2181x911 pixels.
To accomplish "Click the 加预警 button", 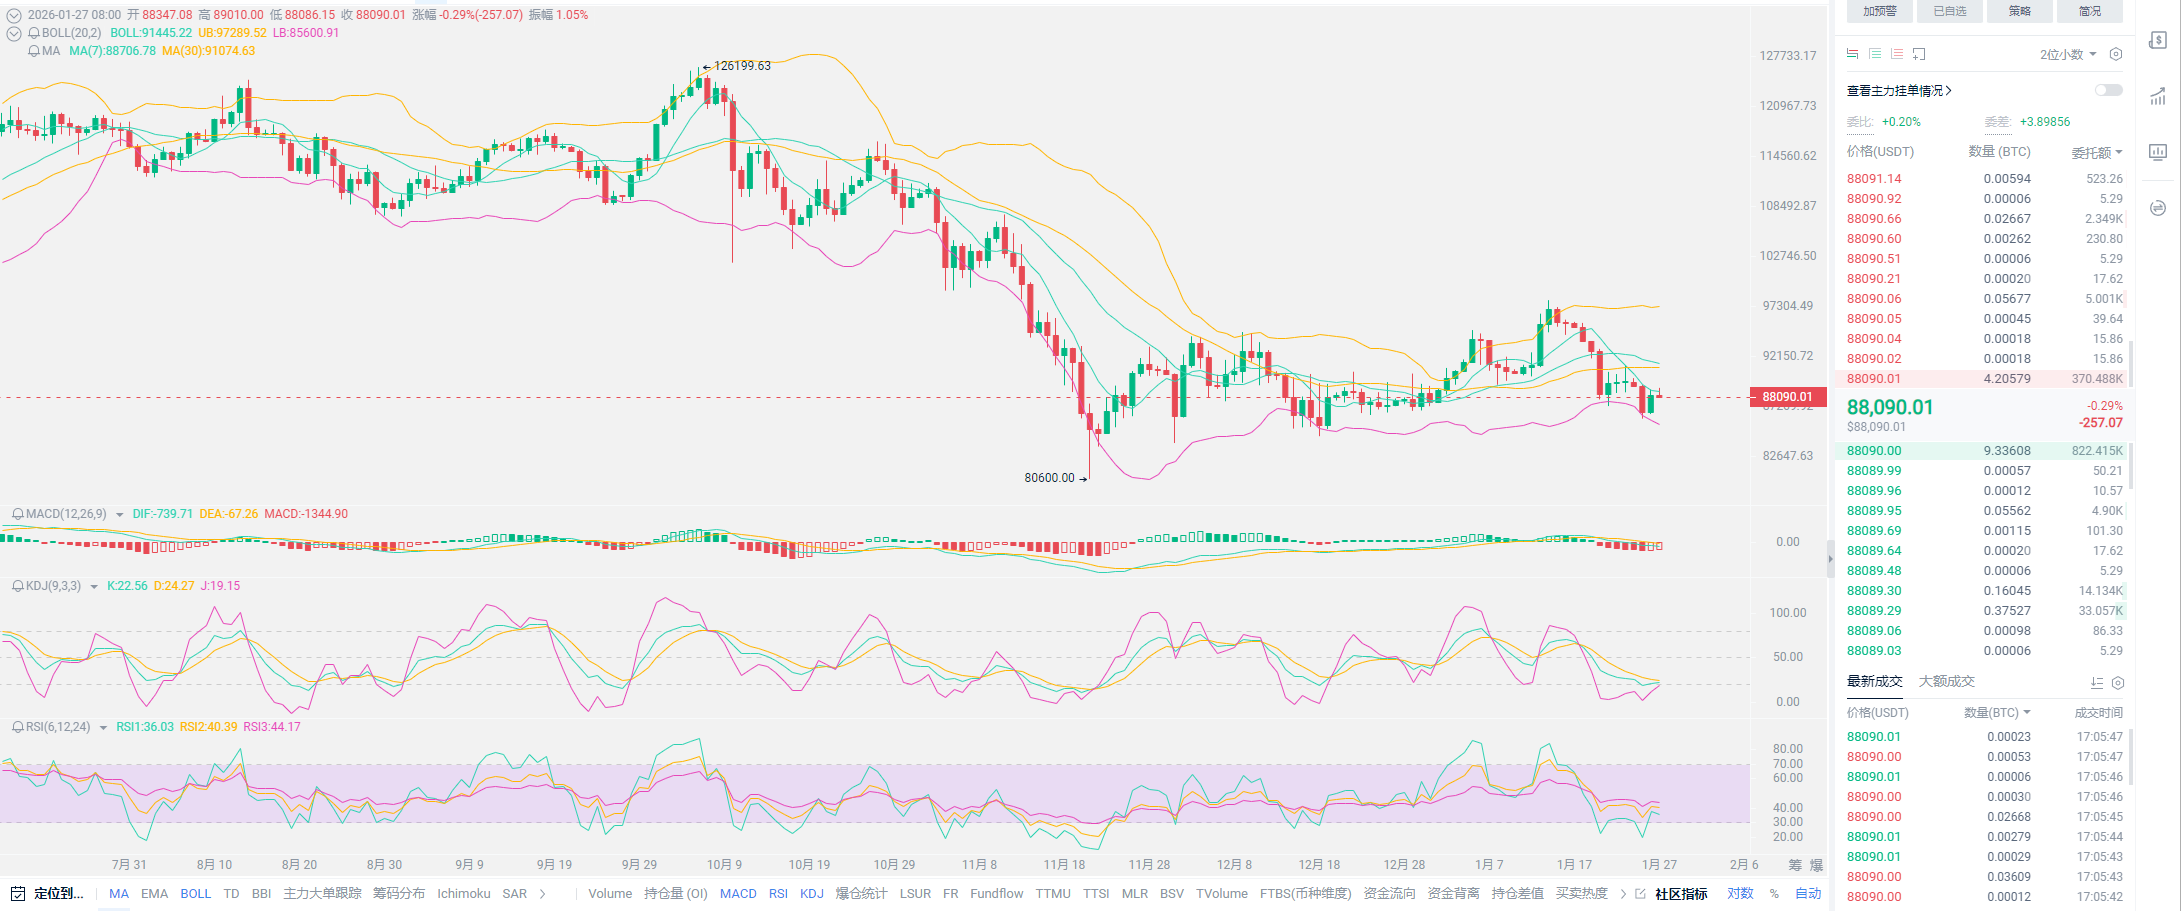I will [1879, 11].
